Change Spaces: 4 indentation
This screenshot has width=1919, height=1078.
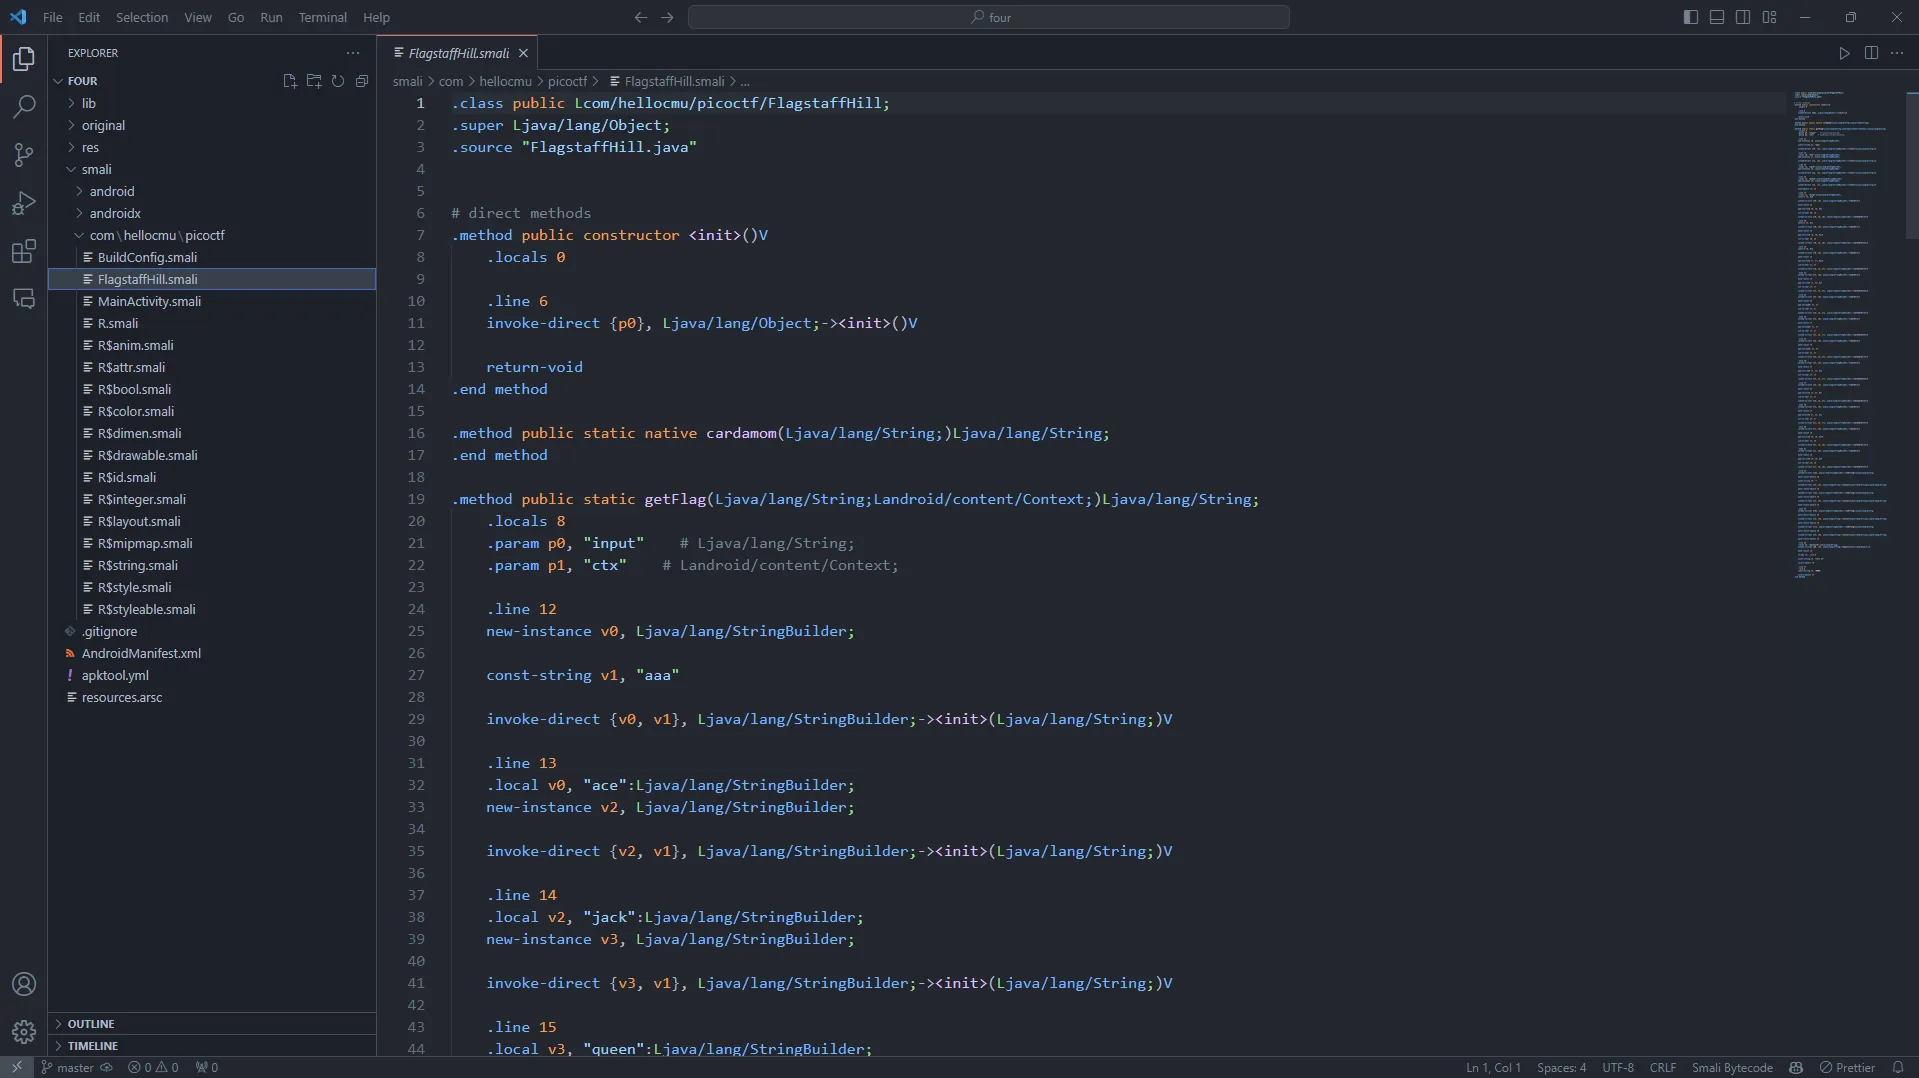1561,1067
